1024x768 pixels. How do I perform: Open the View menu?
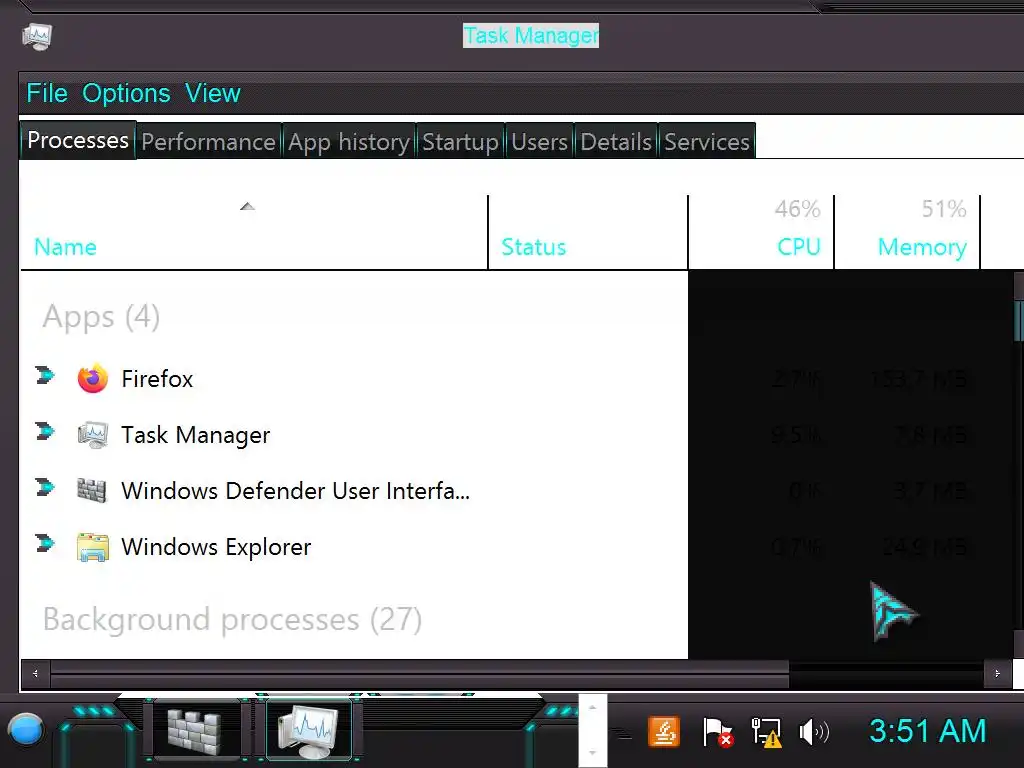tap(213, 93)
